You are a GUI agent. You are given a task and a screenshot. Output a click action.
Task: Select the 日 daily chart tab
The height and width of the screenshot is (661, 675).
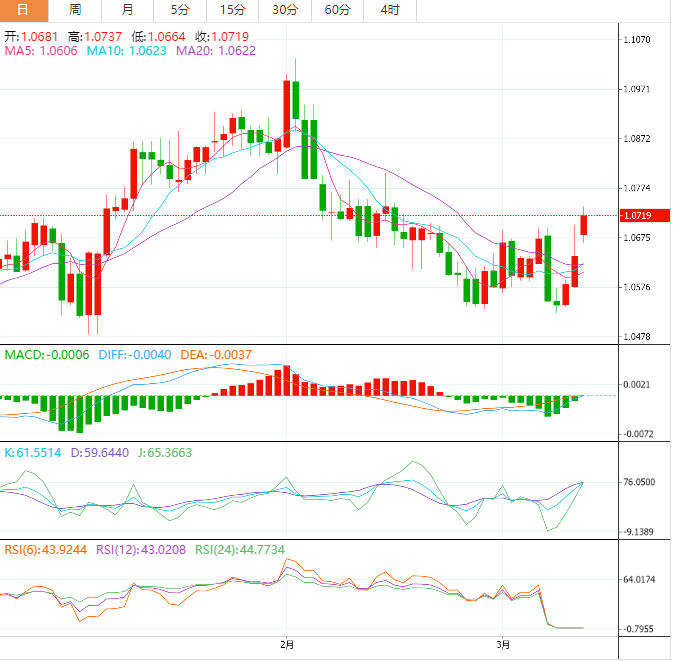tap(24, 10)
